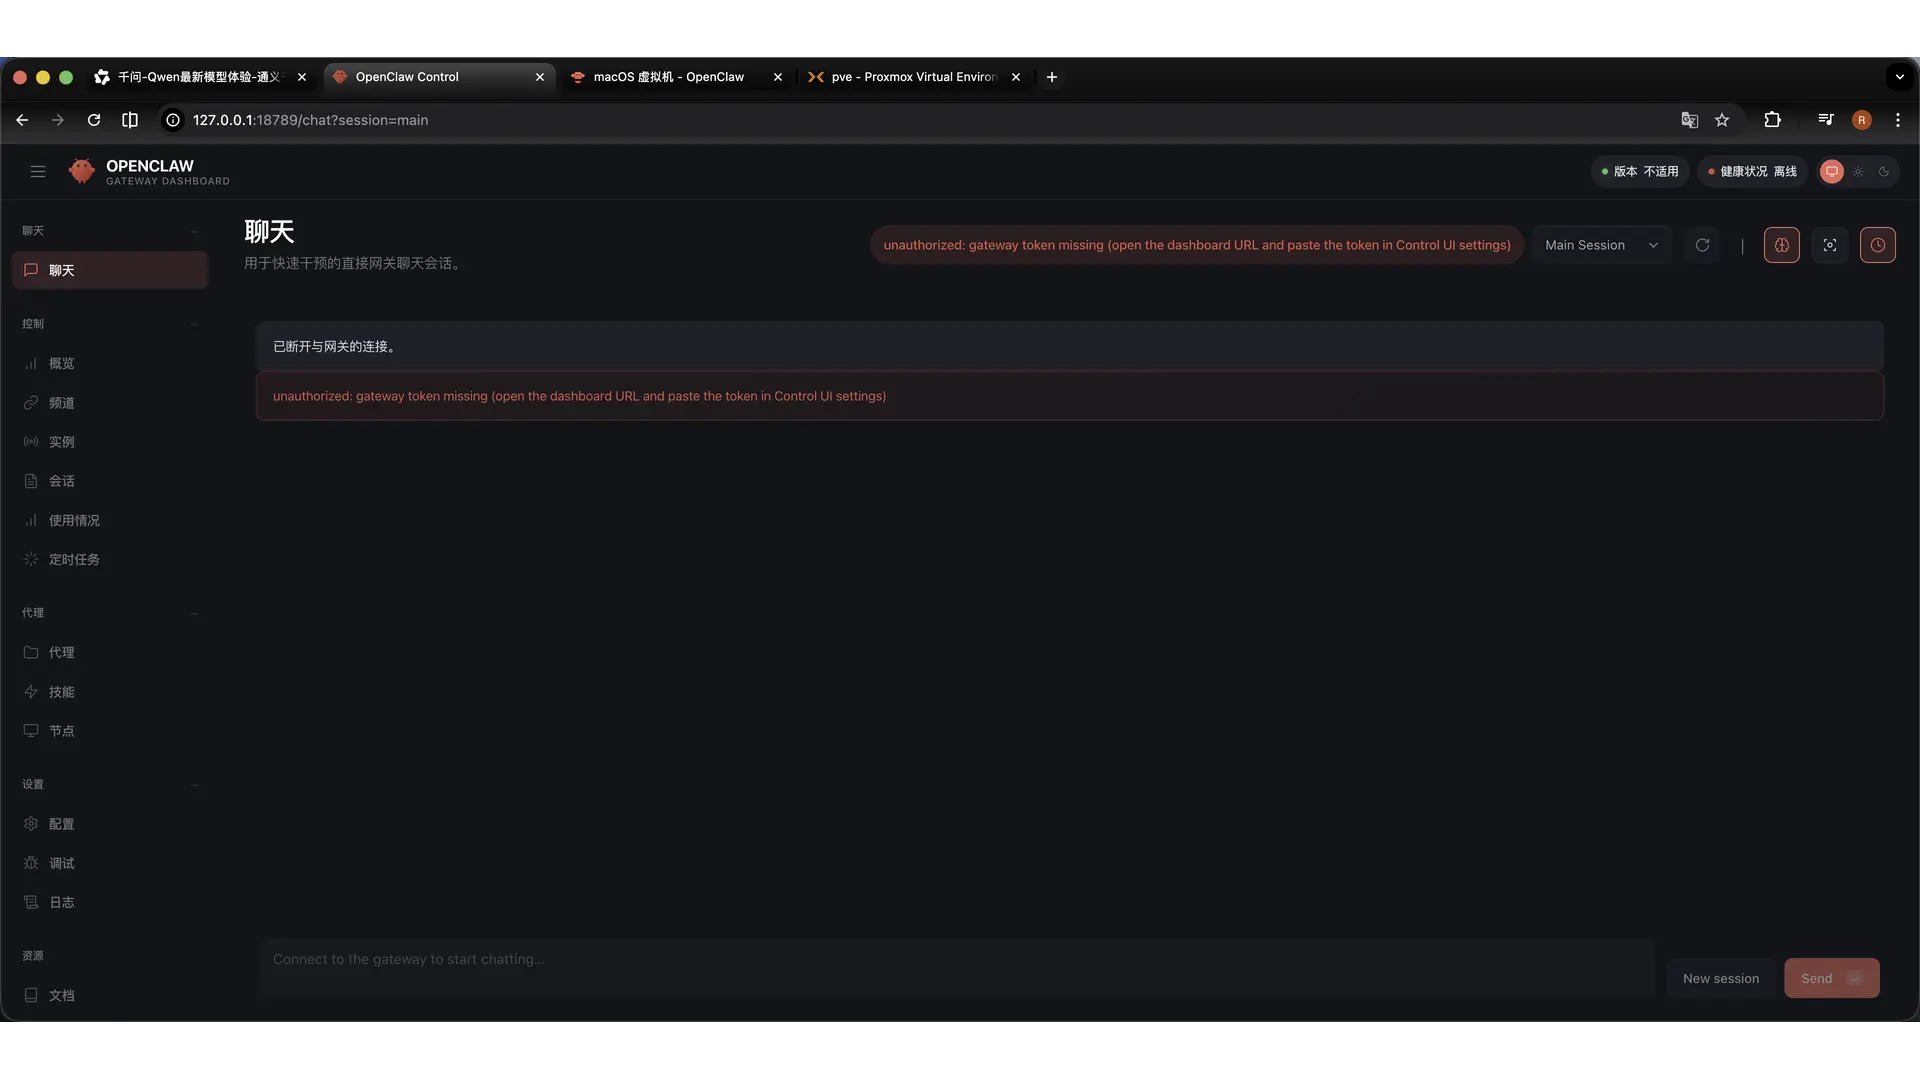Viewport: 1920px width, 1080px height.
Task: Toggle the clock cron-sessions icon
Action: pos(1877,245)
